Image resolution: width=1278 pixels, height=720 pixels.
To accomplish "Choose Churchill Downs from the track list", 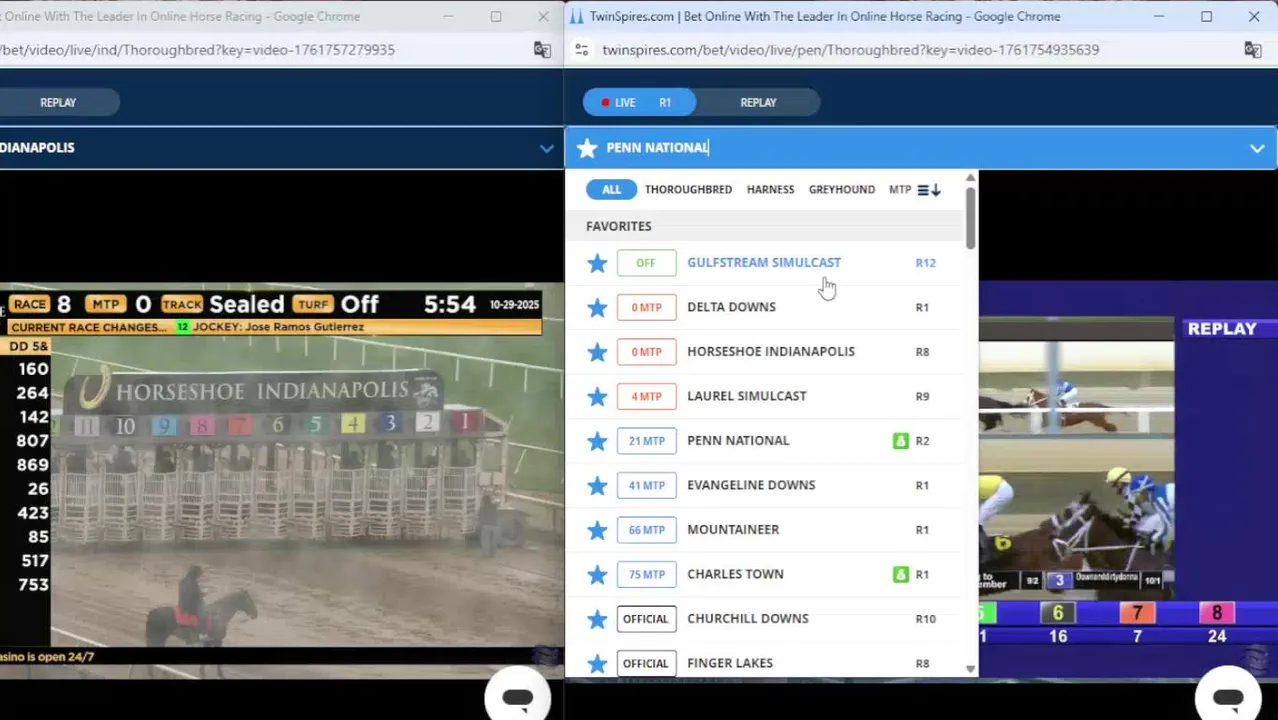I will [747, 619].
